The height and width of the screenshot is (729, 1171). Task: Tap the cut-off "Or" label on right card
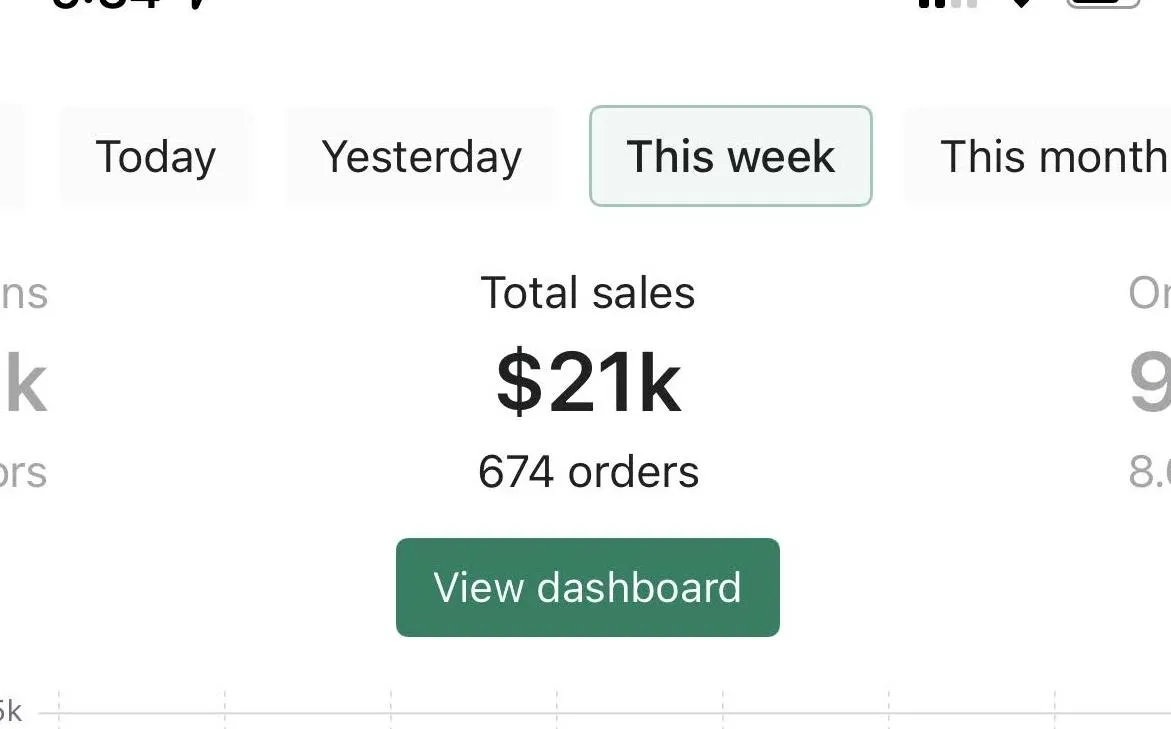pyautogui.click(x=1150, y=293)
